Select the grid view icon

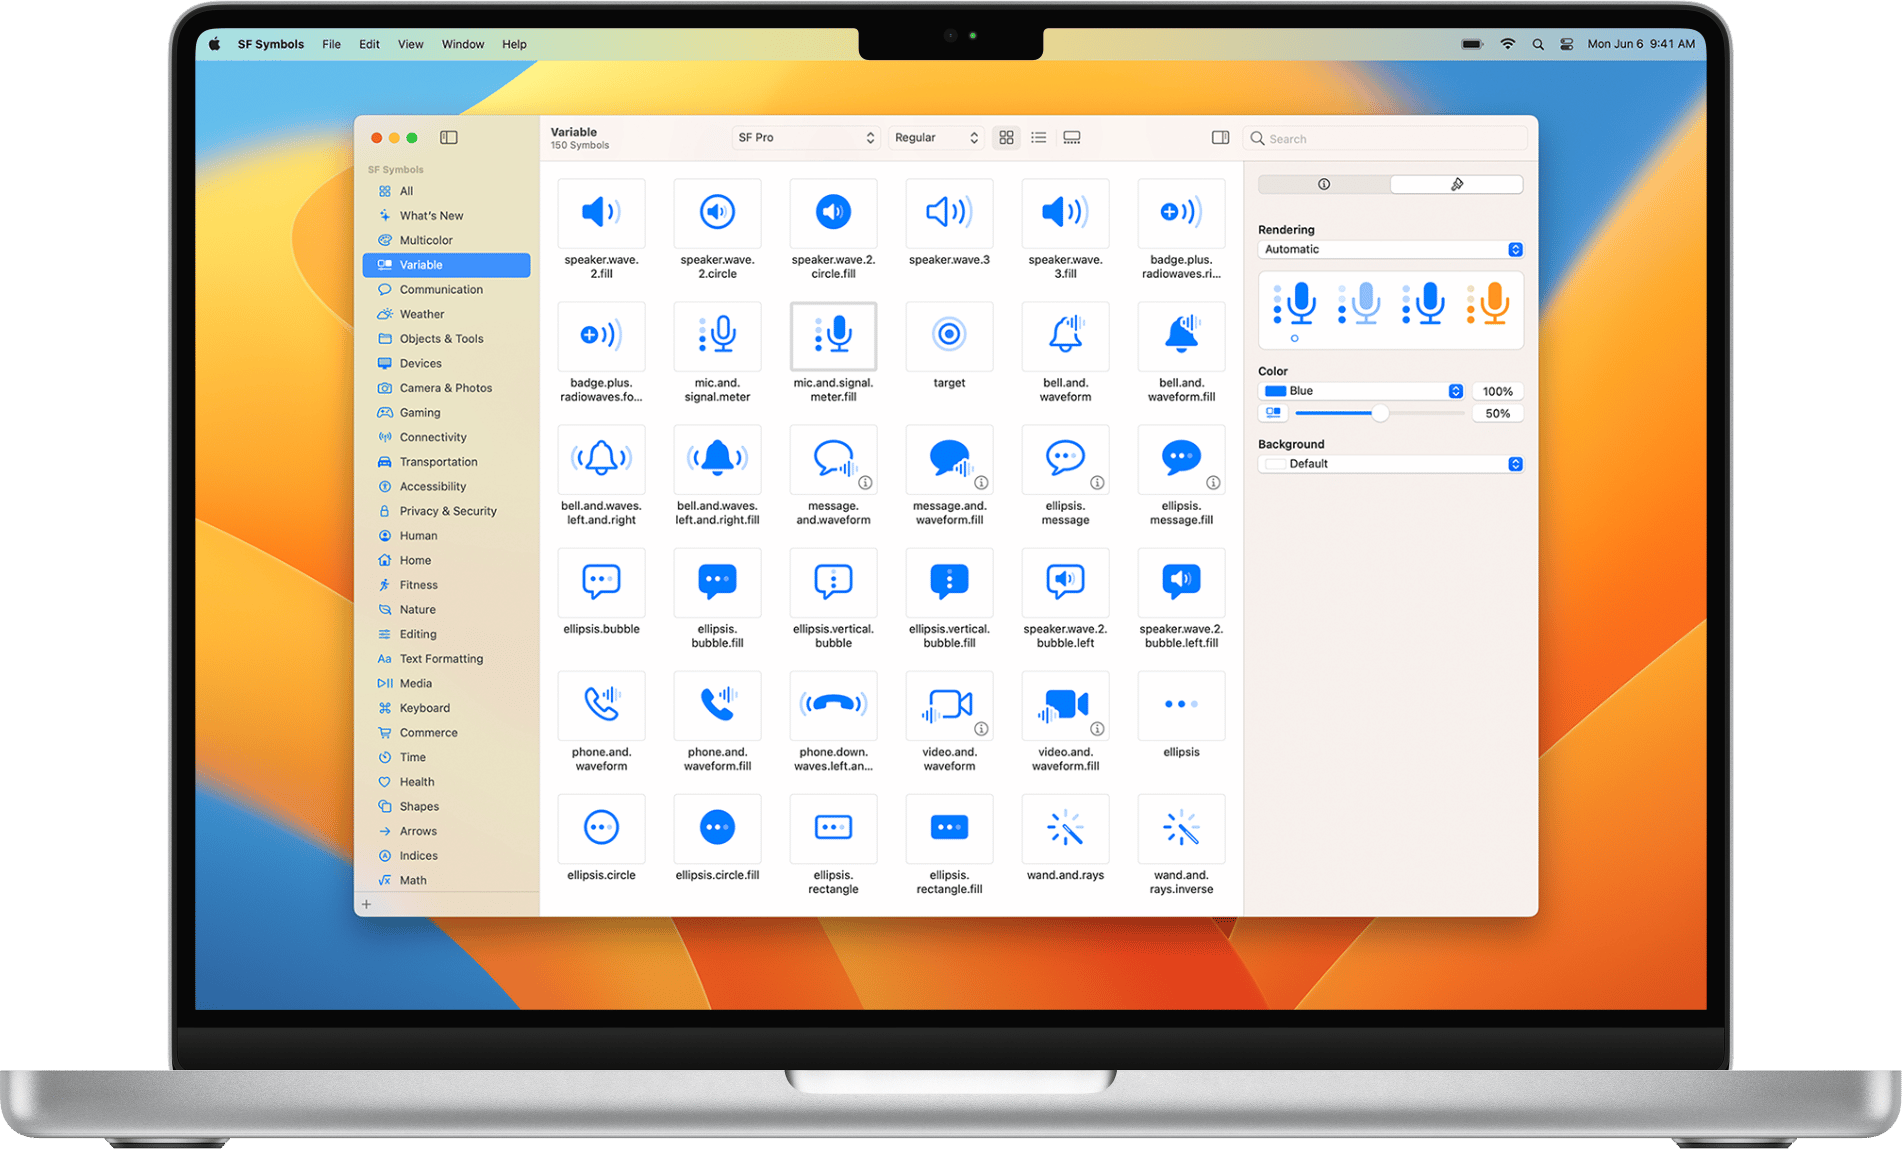click(x=1006, y=137)
